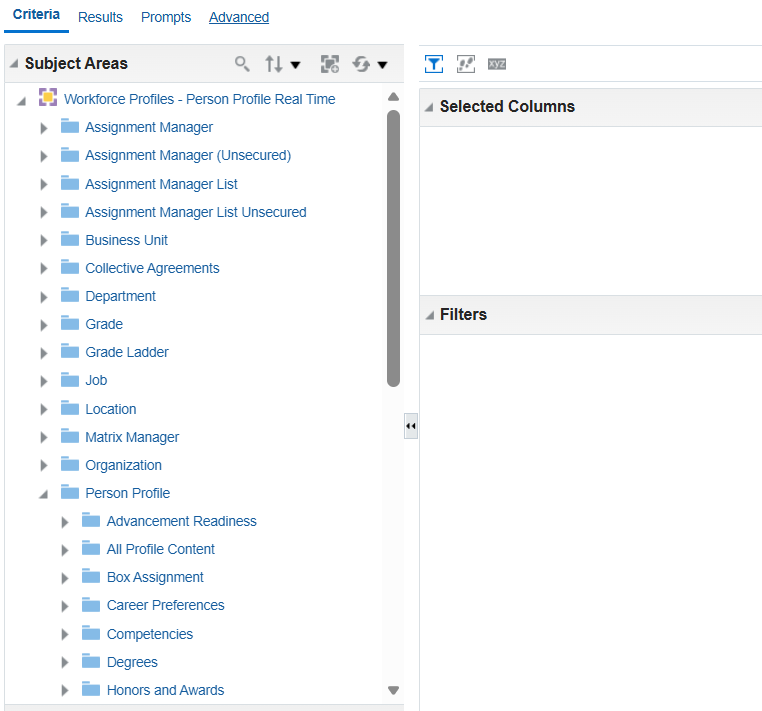Click the Organization folder icon

pyautogui.click(x=70, y=464)
